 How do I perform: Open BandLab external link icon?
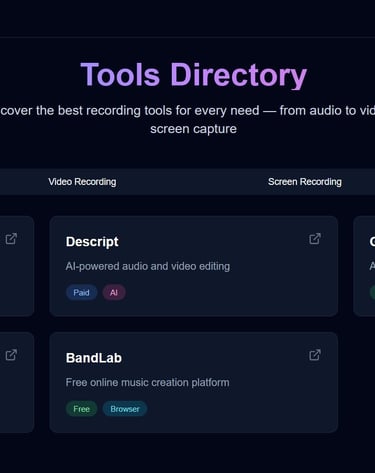click(315, 355)
